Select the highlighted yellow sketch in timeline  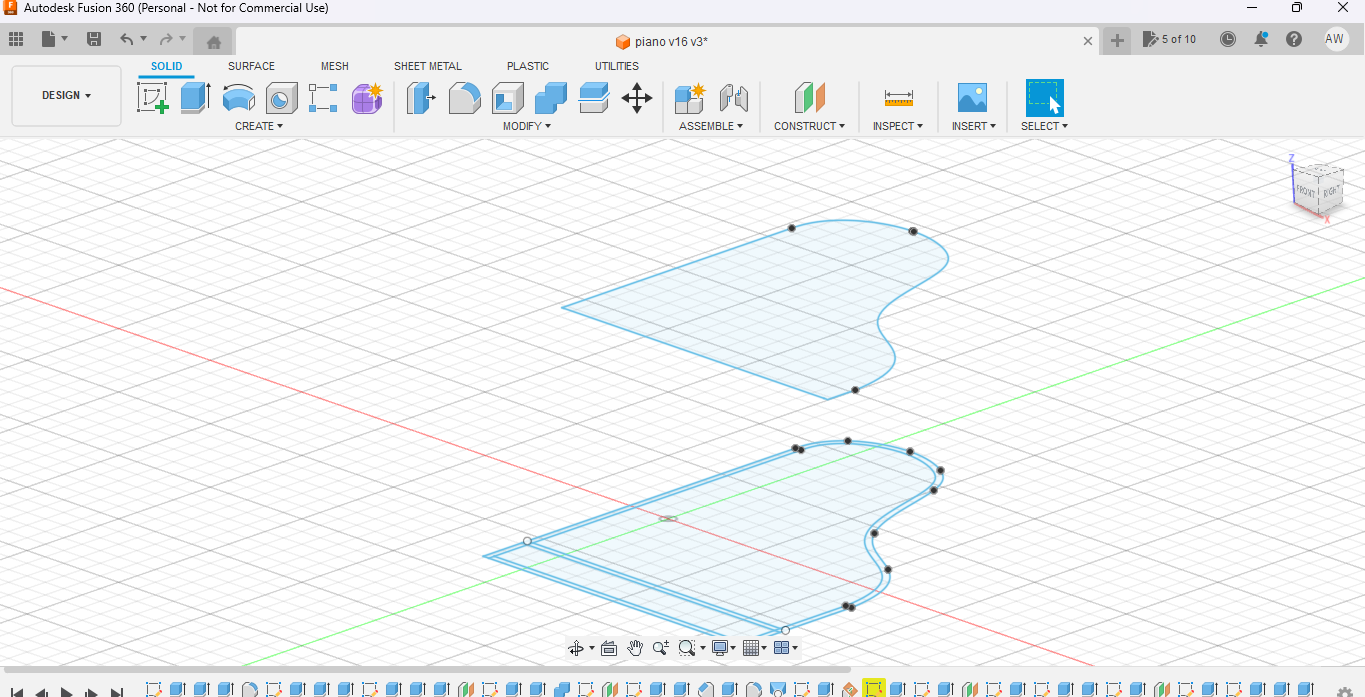pyautogui.click(x=874, y=689)
